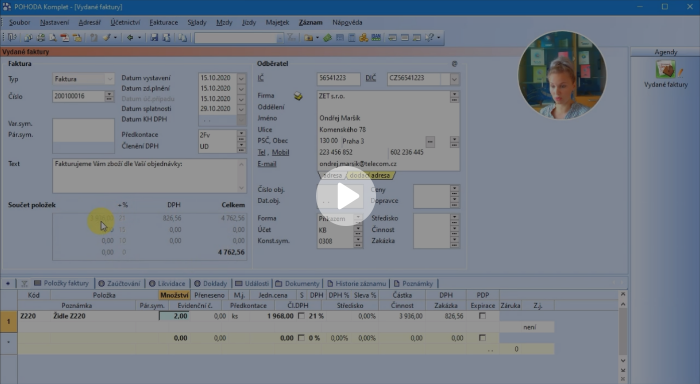Click the Tel link label

tap(261, 152)
